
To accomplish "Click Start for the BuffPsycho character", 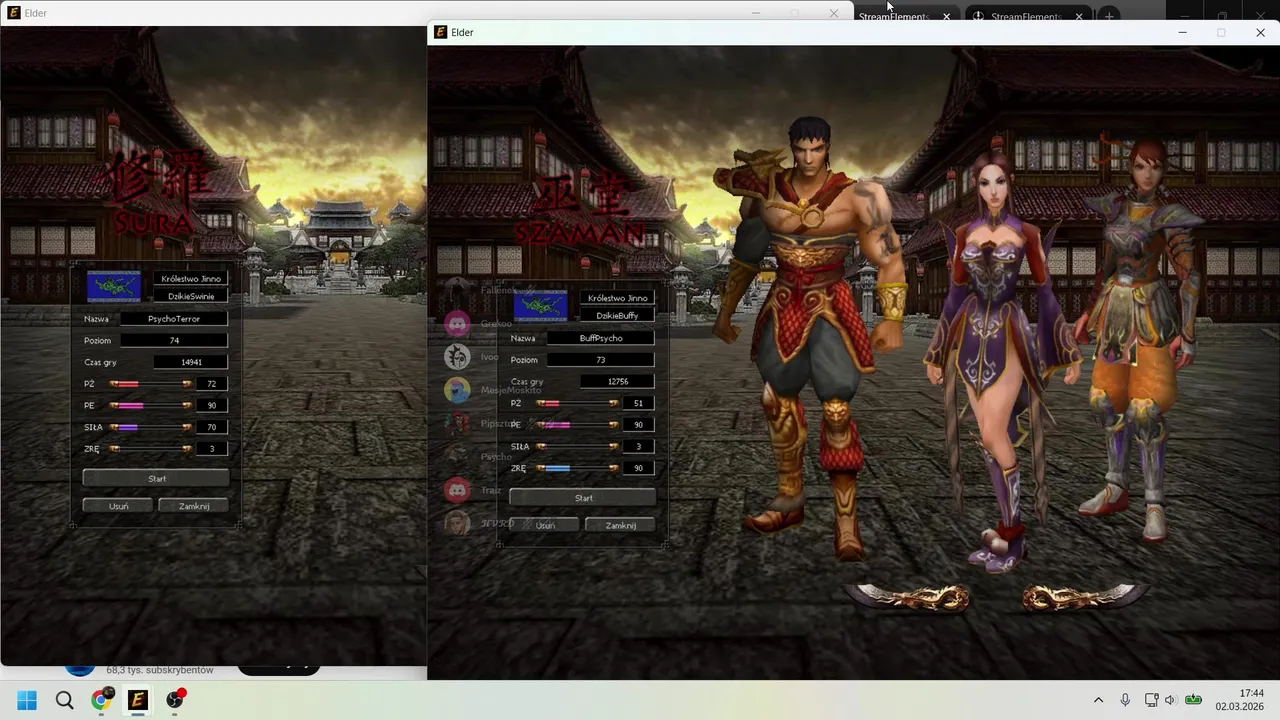I will click(x=583, y=497).
